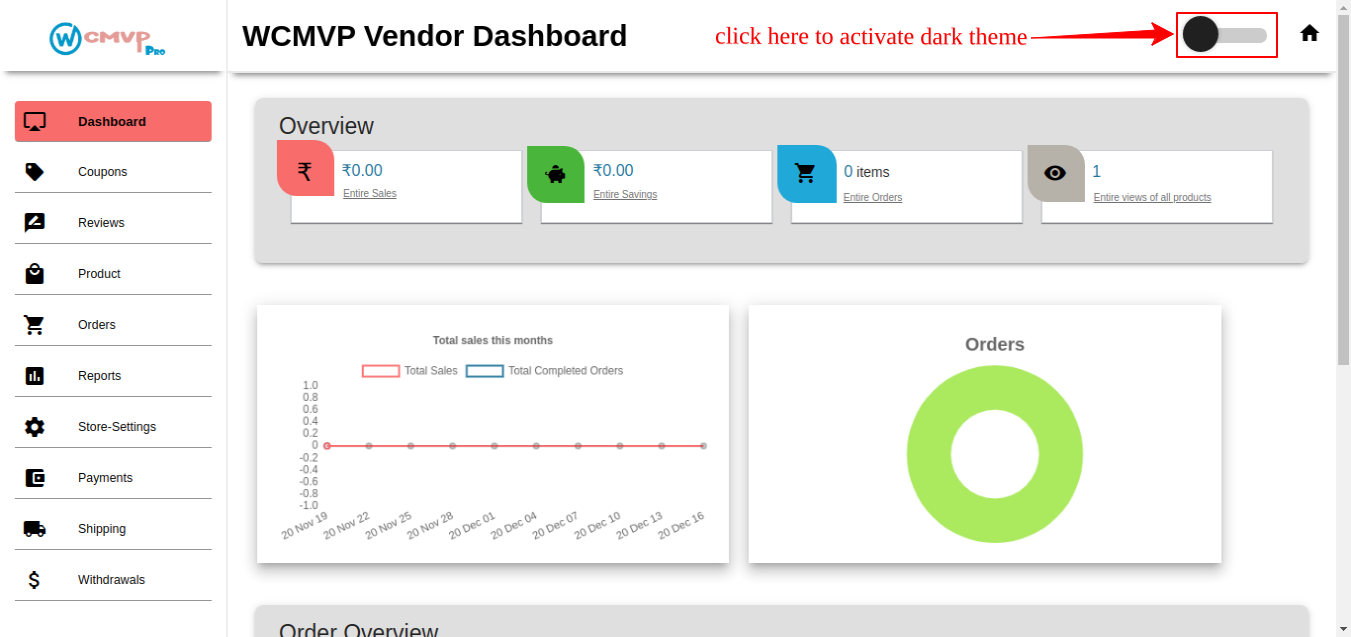Open Withdrawals menu item
1351x637 pixels.
(x=113, y=580)
